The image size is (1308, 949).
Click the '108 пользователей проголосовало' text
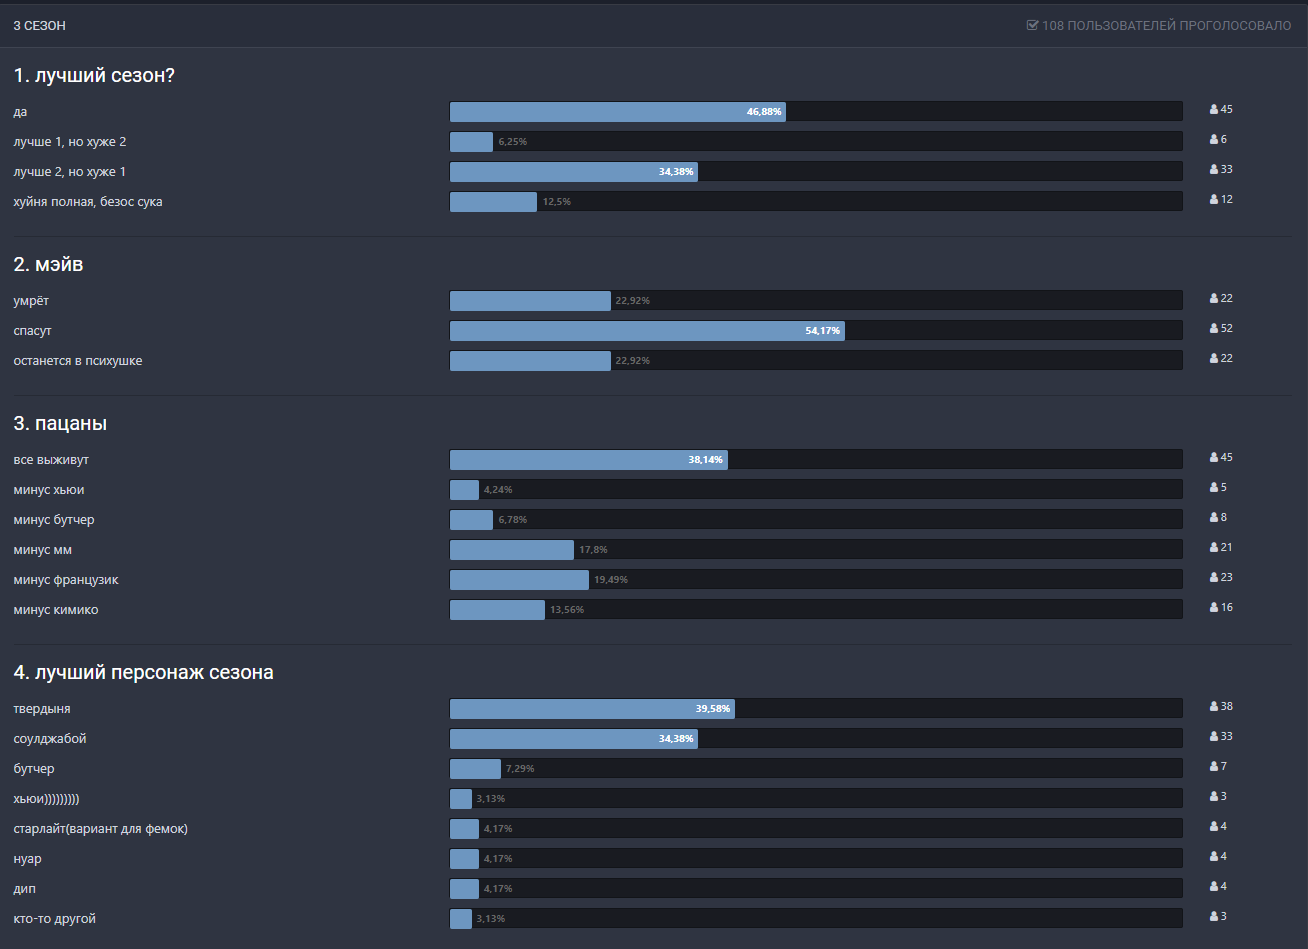click(1166, 26)
